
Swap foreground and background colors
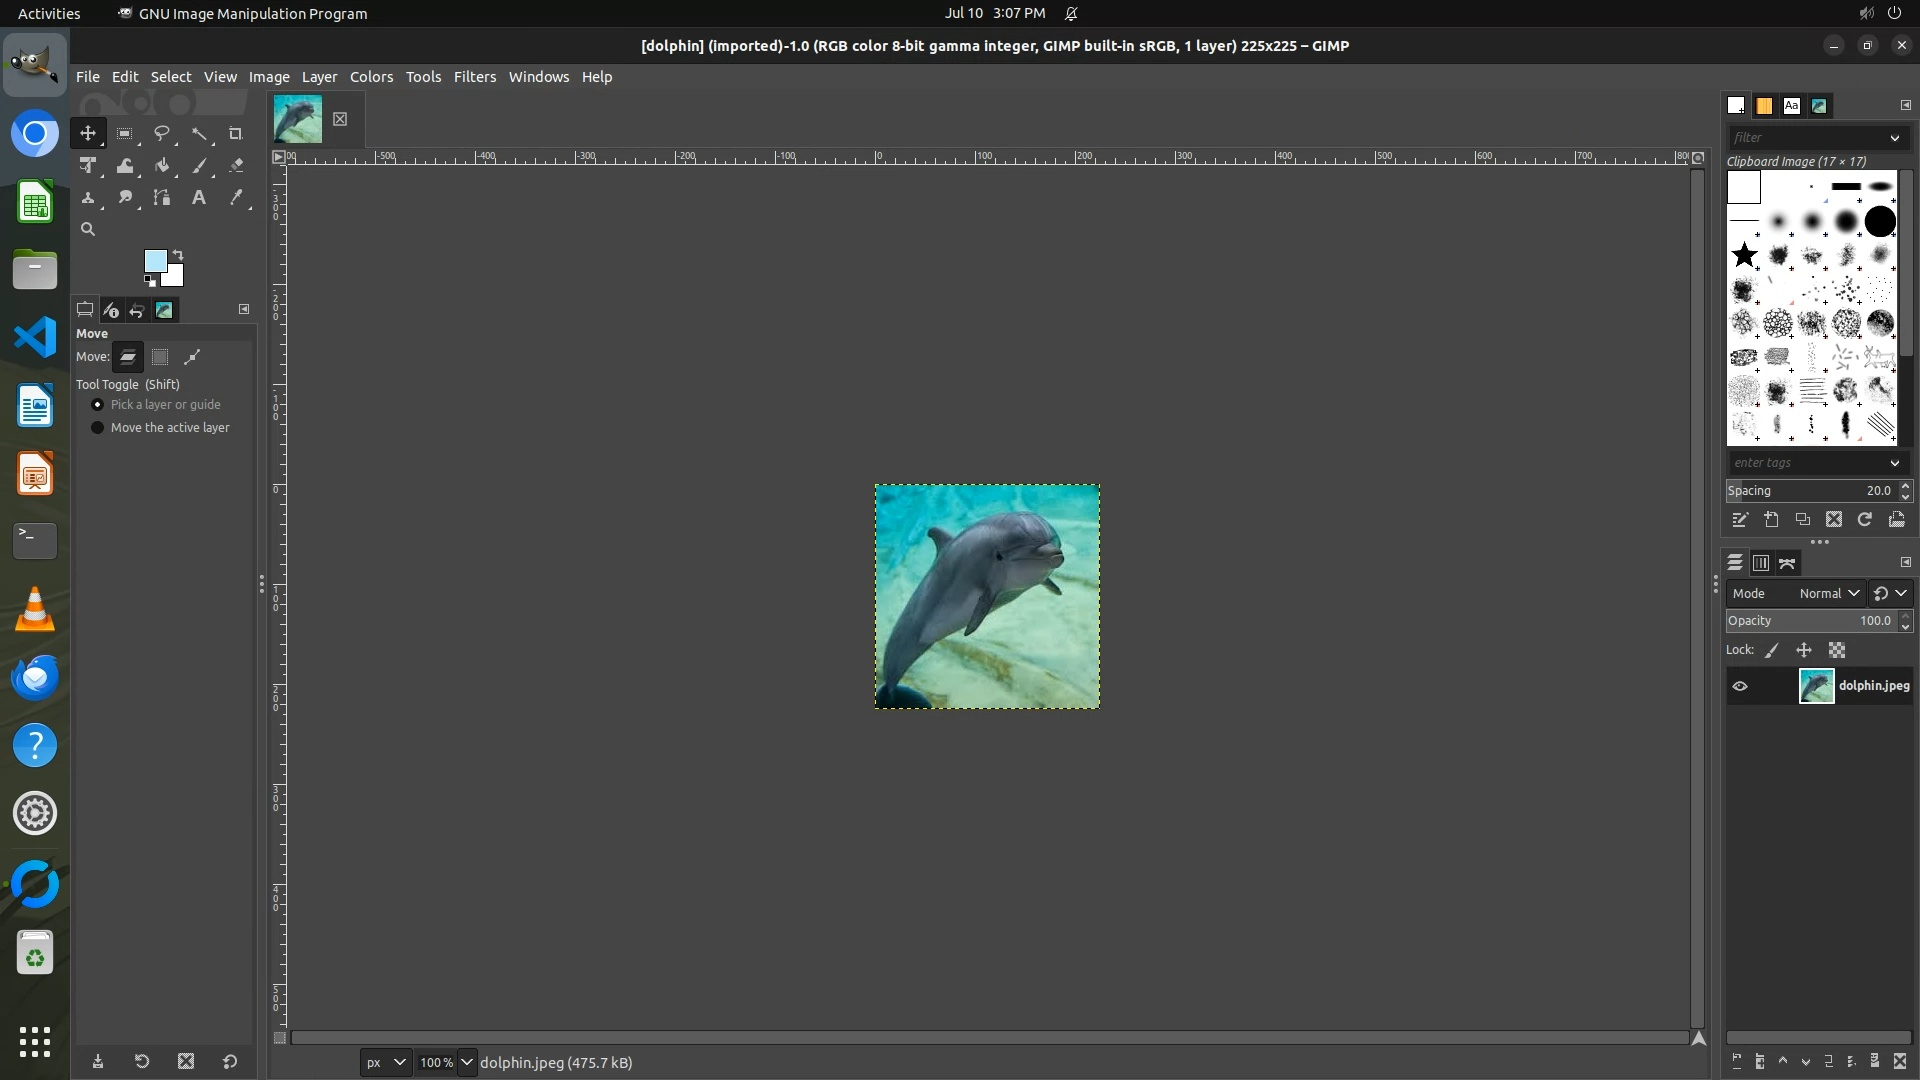click(178, 254)
